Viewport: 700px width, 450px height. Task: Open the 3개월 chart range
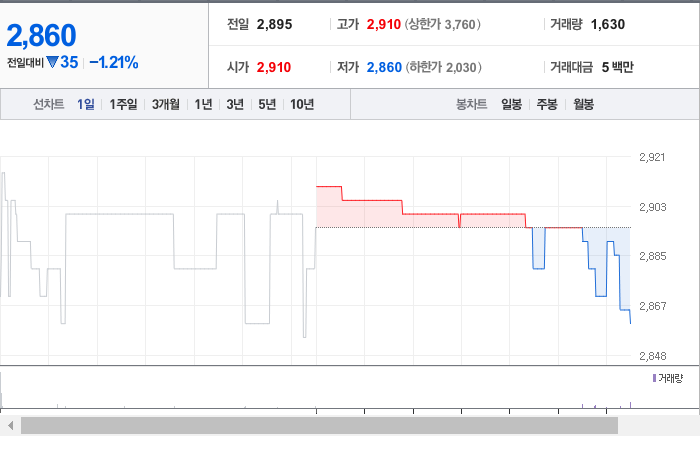(166, 104)
